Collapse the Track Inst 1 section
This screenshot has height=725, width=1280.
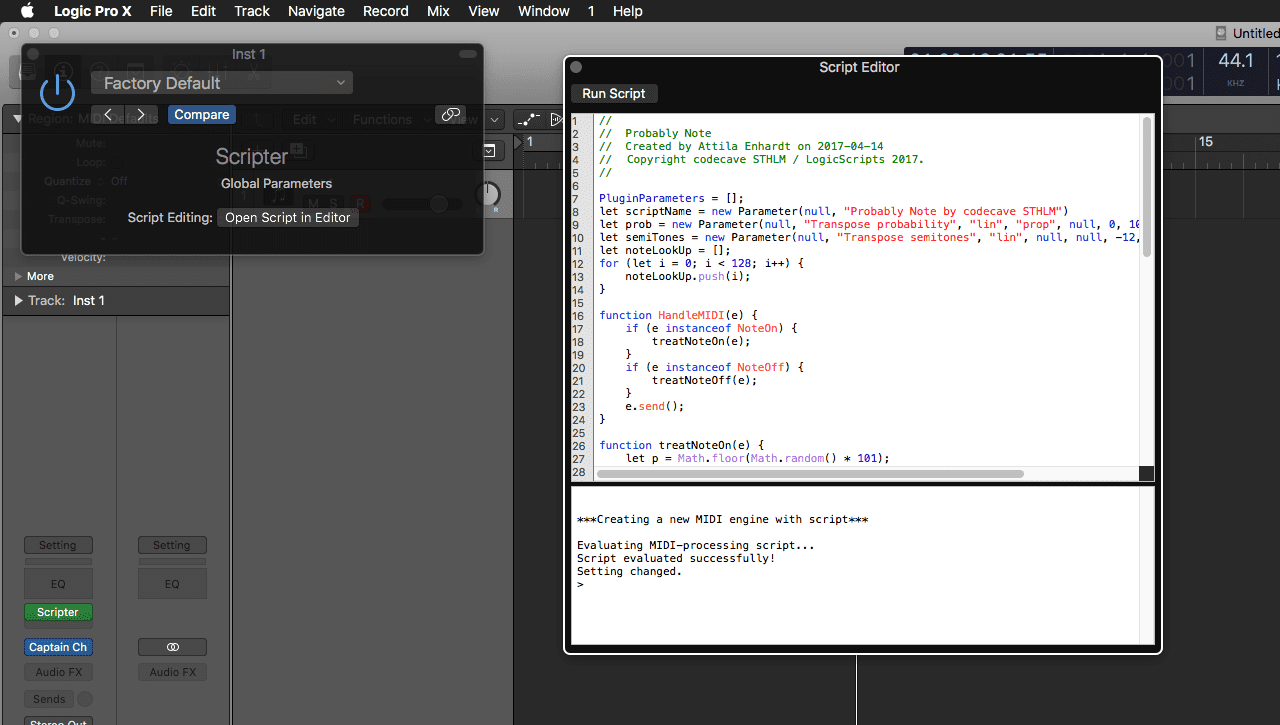point(18,300)
